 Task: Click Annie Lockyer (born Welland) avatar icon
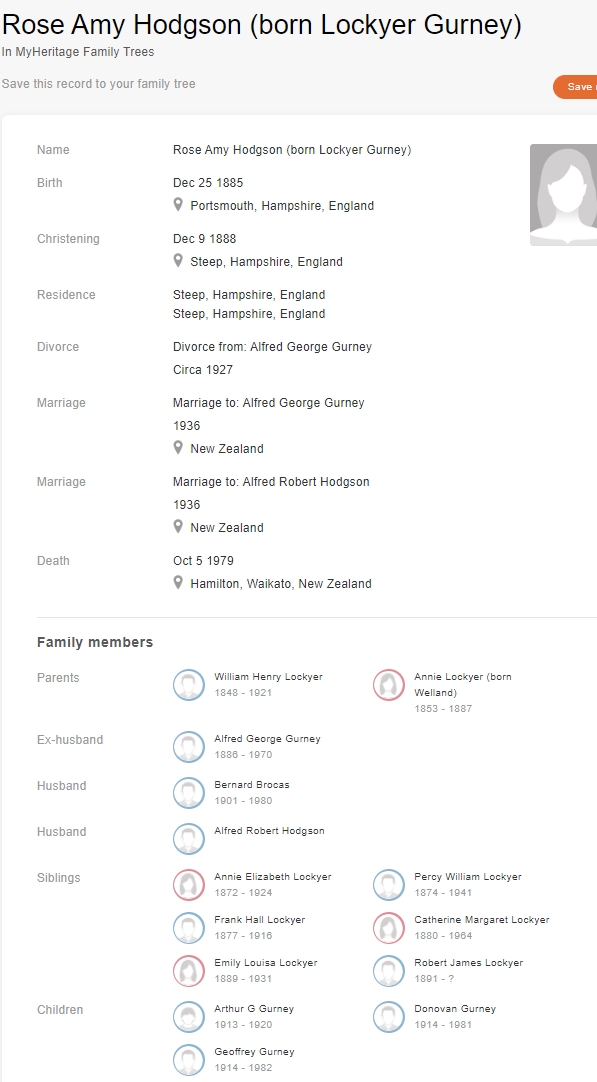tap(389, 685)
